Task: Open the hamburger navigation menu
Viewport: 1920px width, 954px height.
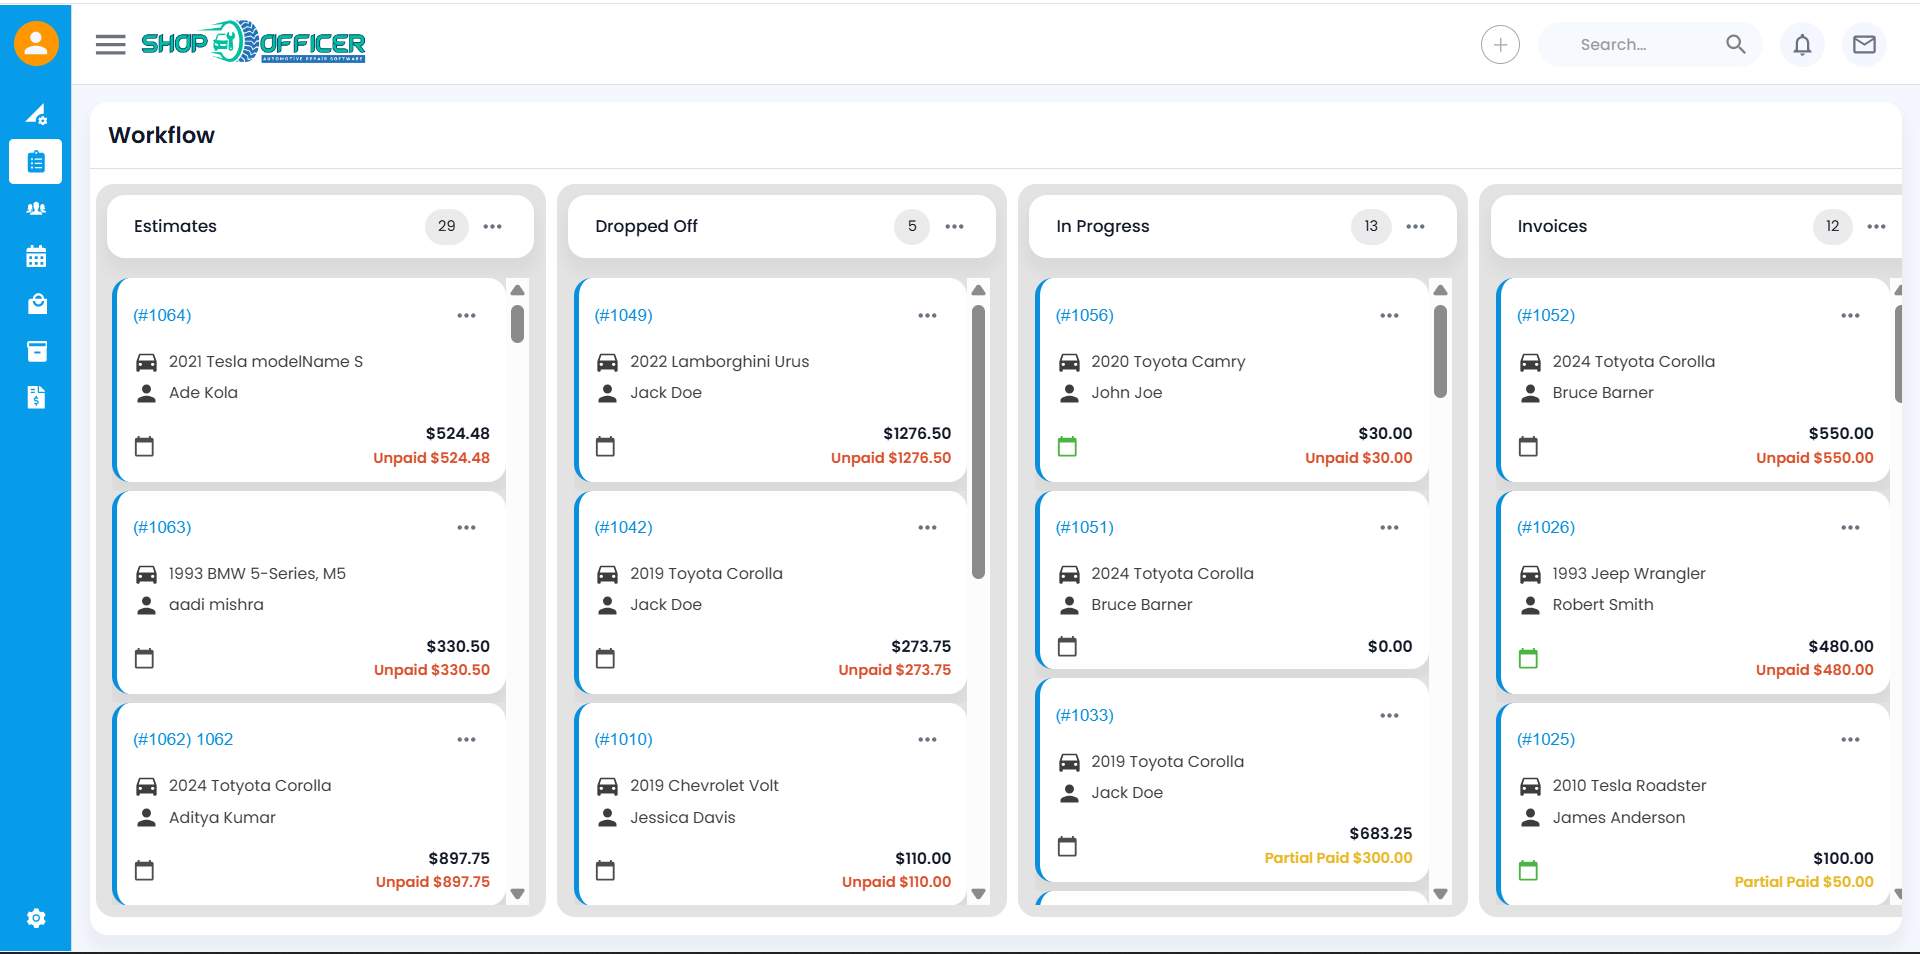Action: pyautogui.click(x=110, y=44)
